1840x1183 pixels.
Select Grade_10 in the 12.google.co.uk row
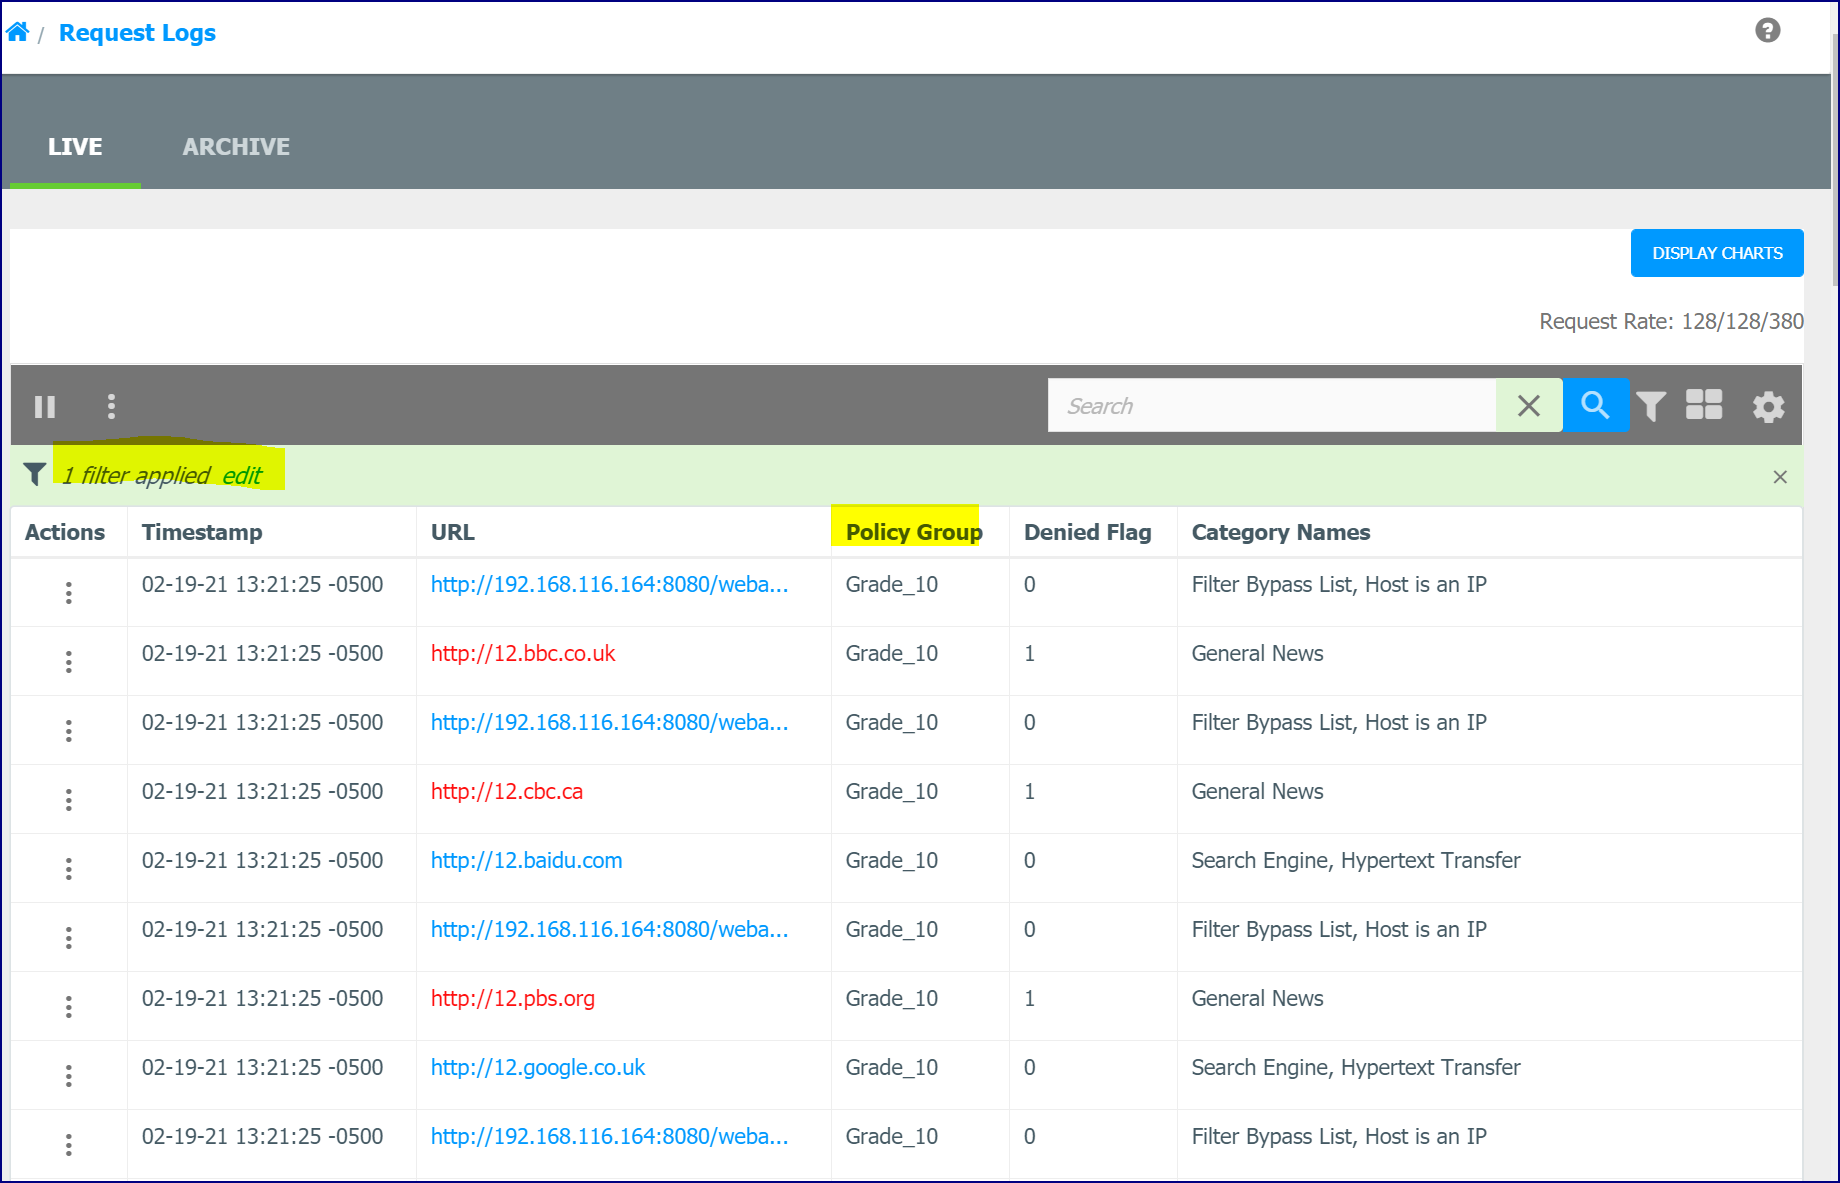(x=892, y=1068)
